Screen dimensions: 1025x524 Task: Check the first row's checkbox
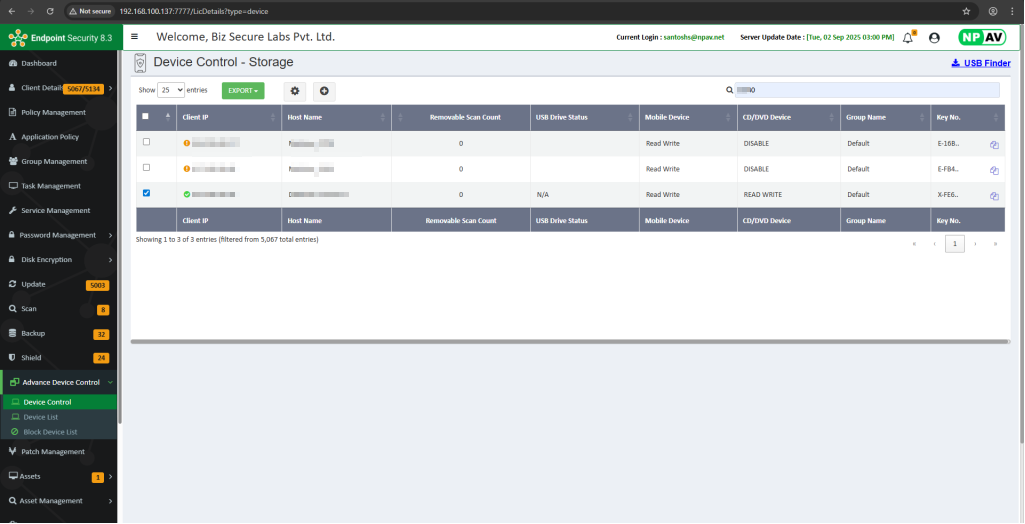pyautogui.click(x=147, y=142)
